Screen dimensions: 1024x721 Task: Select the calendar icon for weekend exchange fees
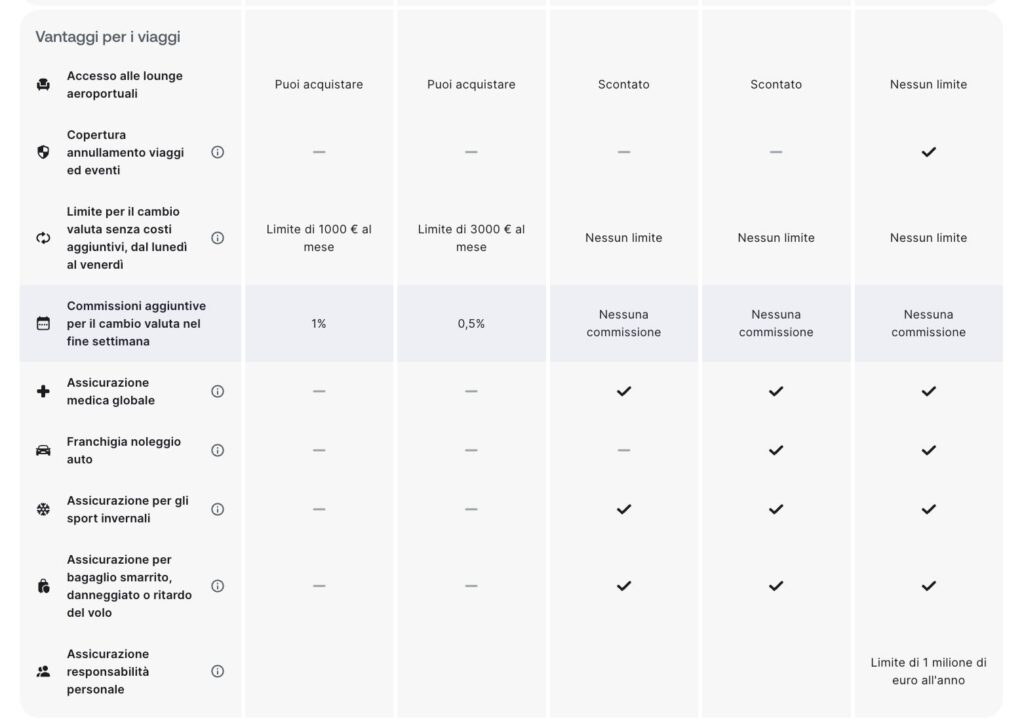coord(41,322)
